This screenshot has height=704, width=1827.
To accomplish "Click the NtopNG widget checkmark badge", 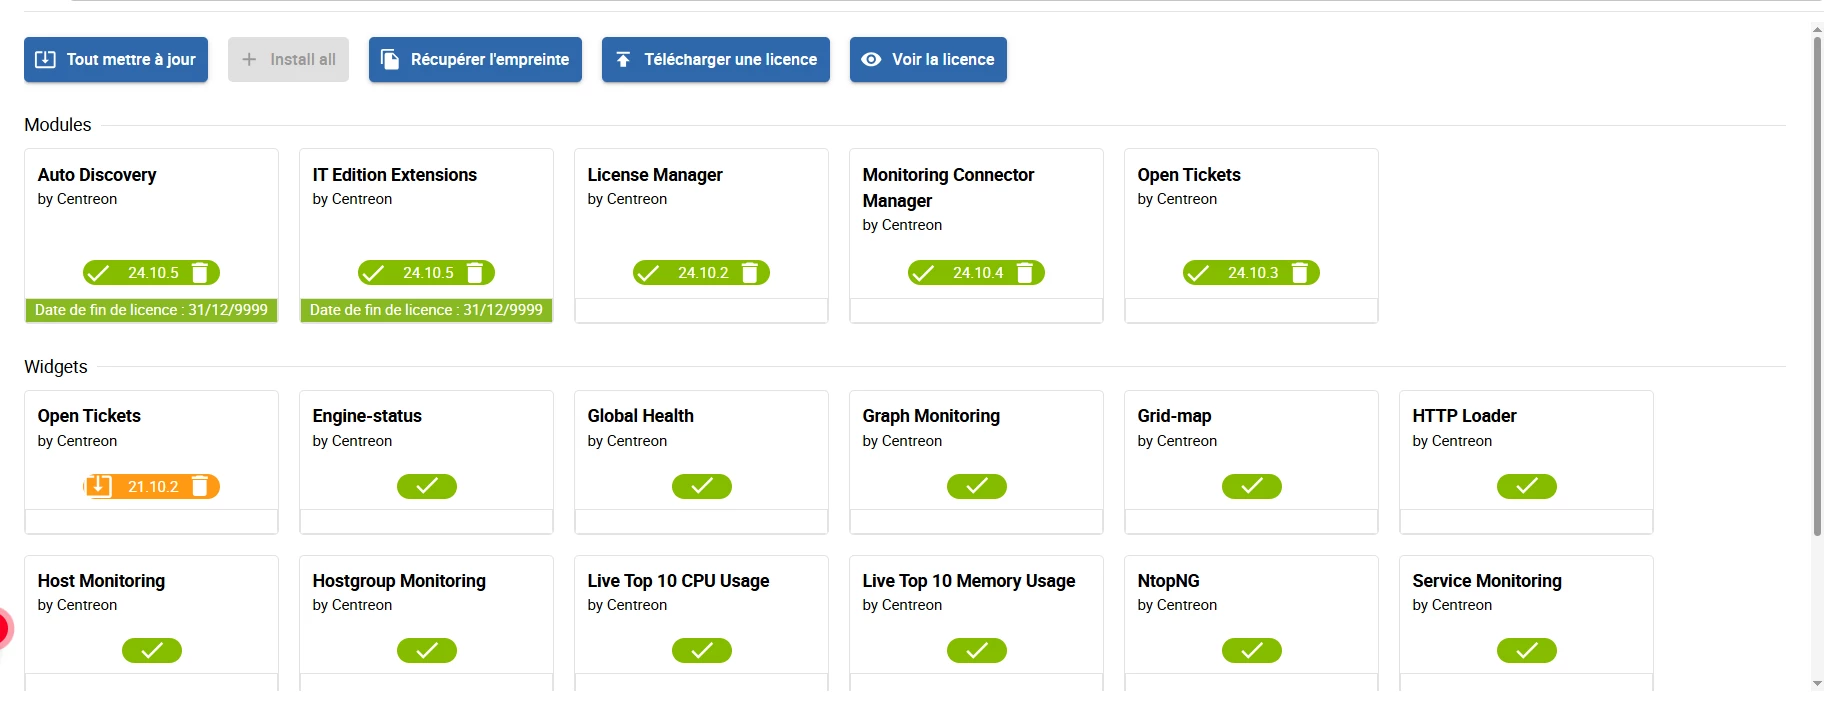I will click(x=1252, y=651).
